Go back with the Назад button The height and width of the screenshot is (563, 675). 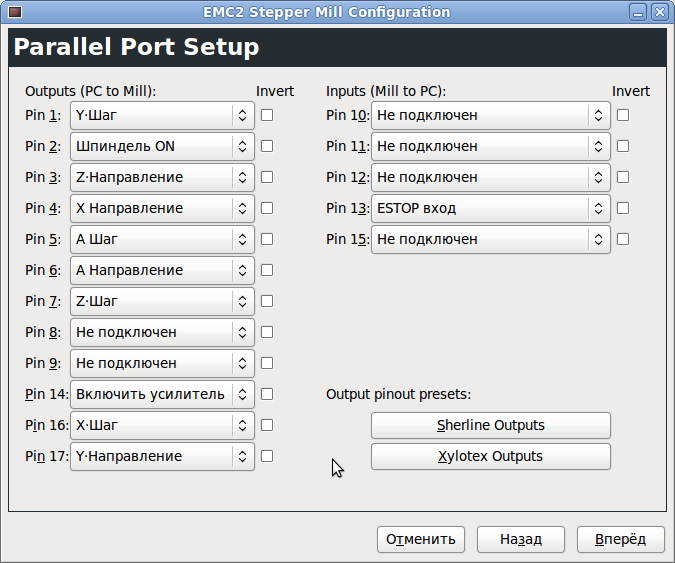click(x=521, y=539)
